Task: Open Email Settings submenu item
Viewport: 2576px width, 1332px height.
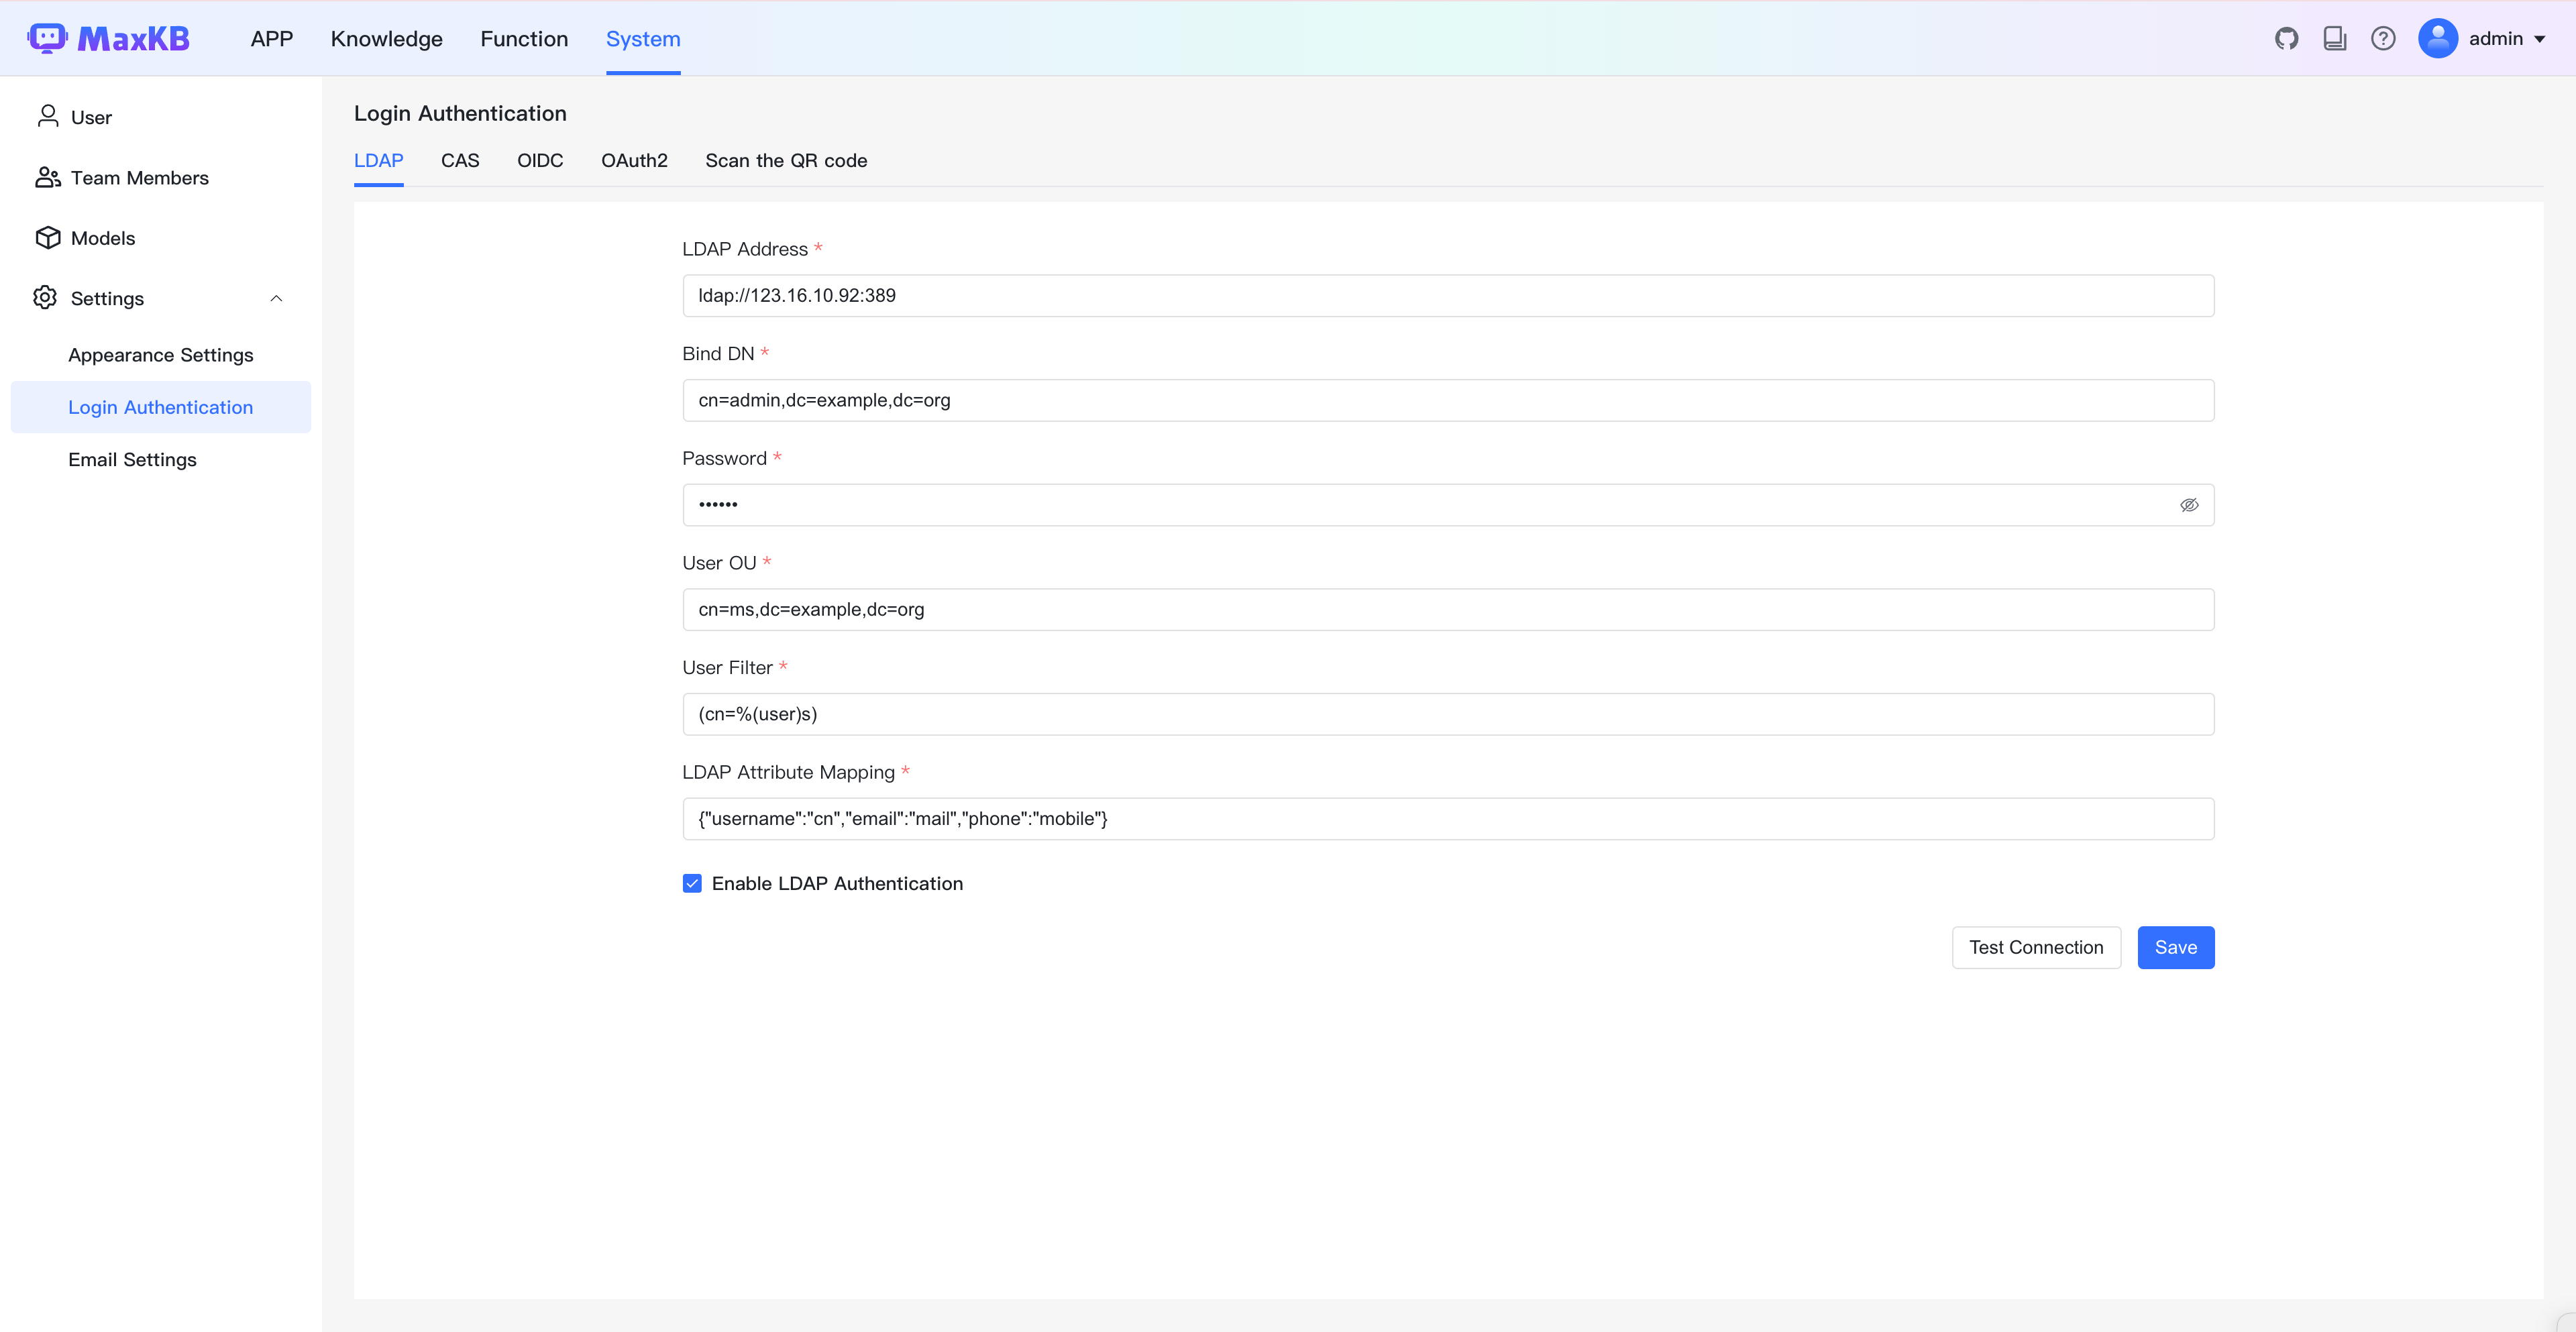Action: click(x=160, y=459)
